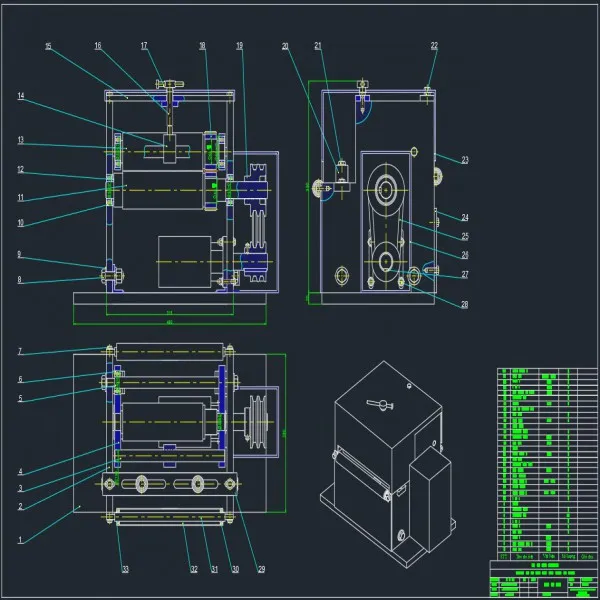Click part label 29

pos(261,569)
